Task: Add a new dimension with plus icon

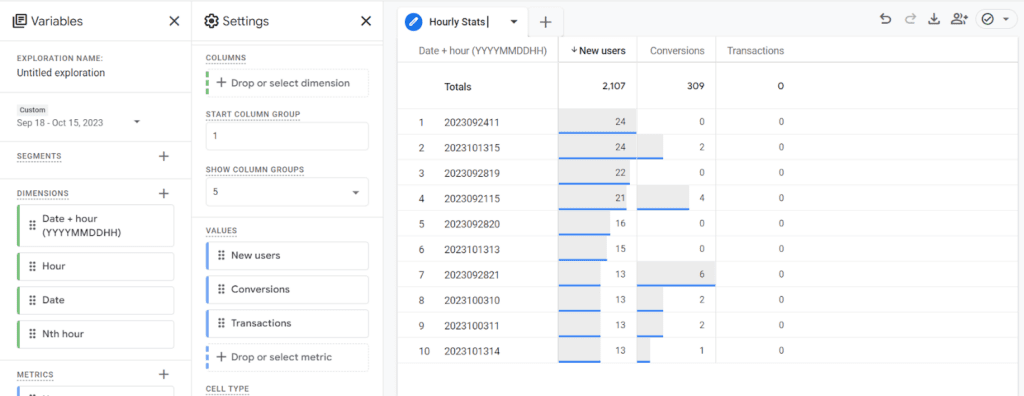Action: pyautogui.click(x=164, y=193)
